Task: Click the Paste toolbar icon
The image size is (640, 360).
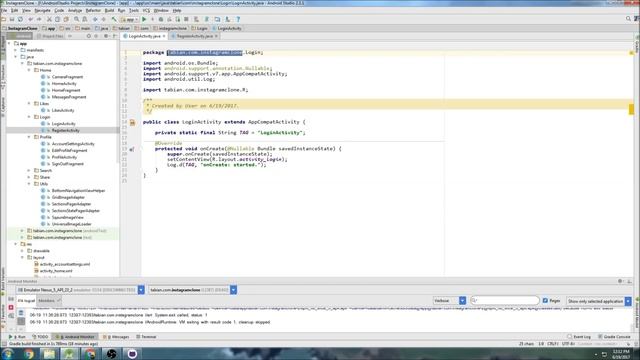Action: [66, 19]
